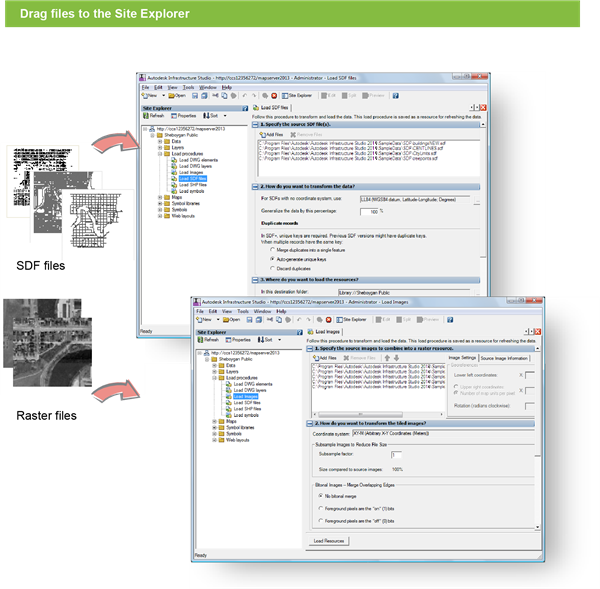Open File menu in Load Images window
600x589 pixels.
point(200,311)
